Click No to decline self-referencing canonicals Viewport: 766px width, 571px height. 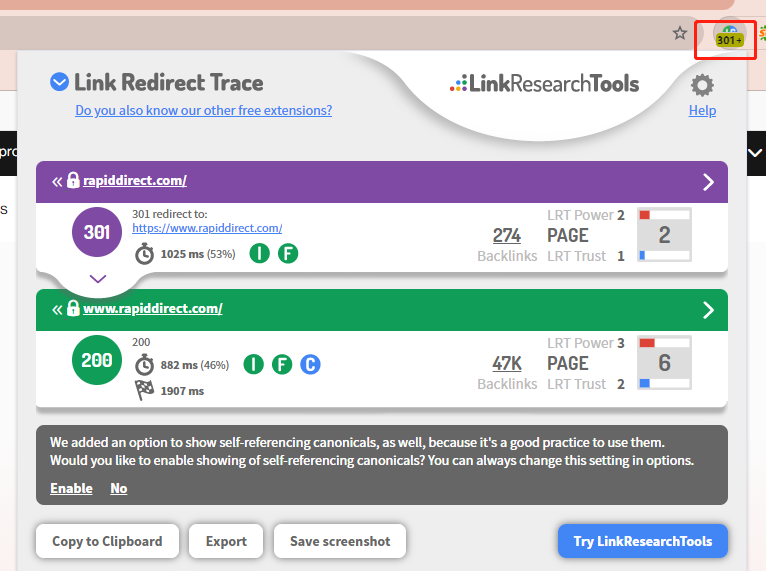coord(119,488)
